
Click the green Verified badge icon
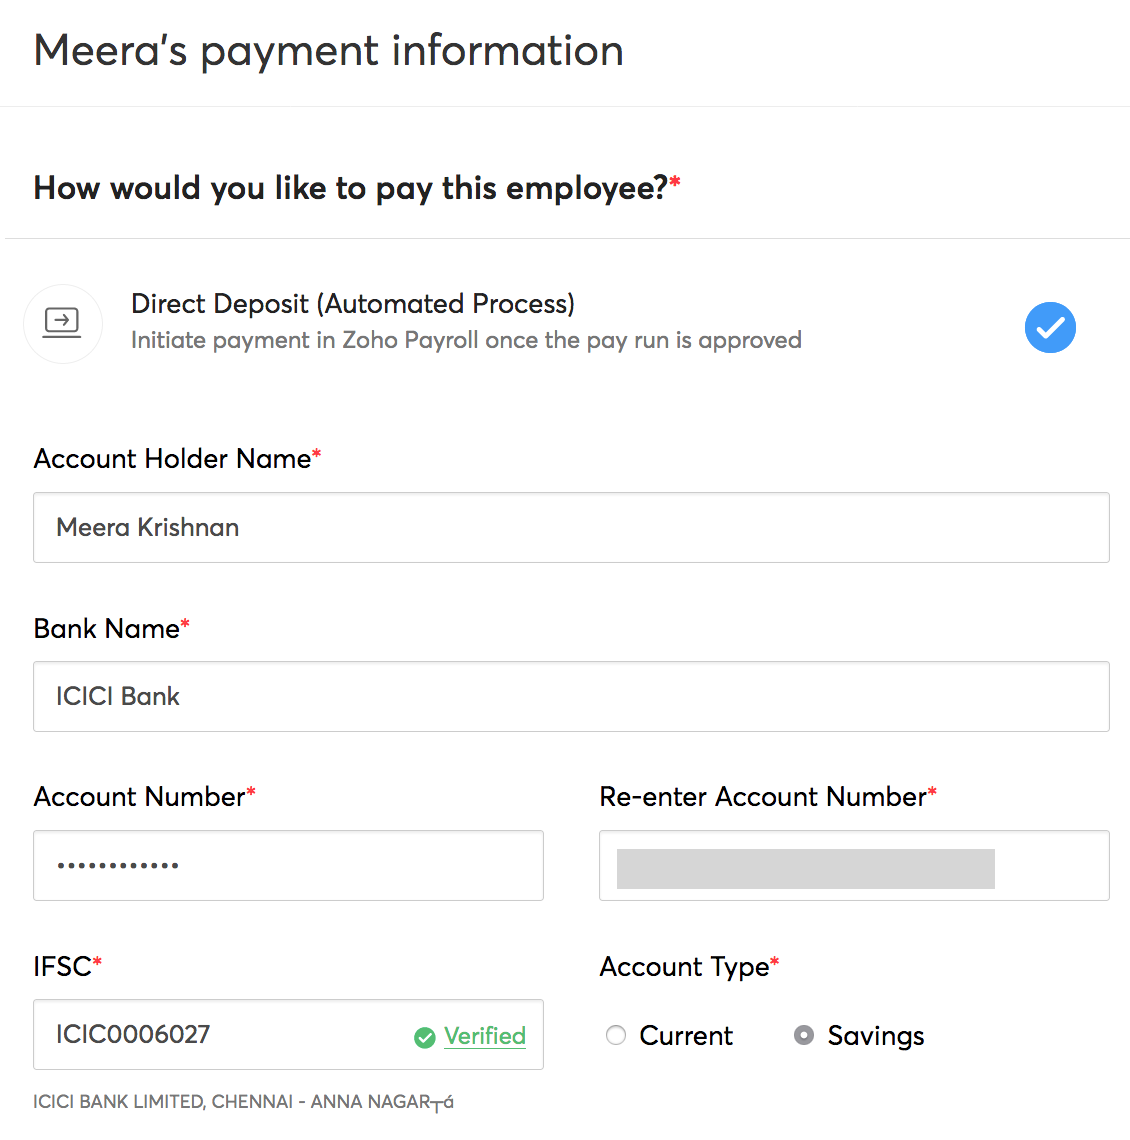pyautogui.click(x=425, y=1037)
